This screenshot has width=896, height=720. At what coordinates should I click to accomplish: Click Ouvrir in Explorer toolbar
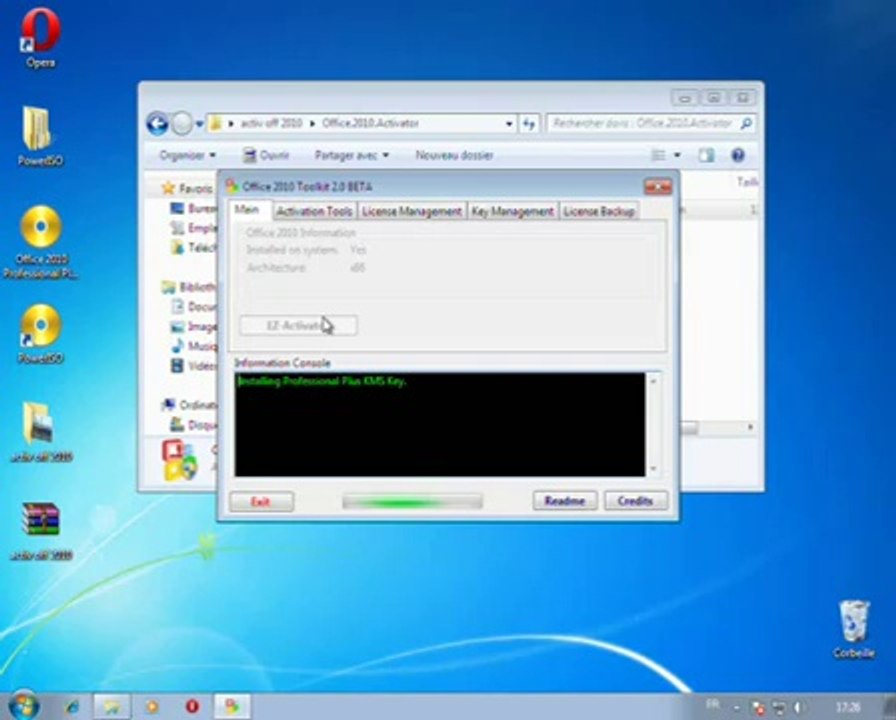point(266,155)
